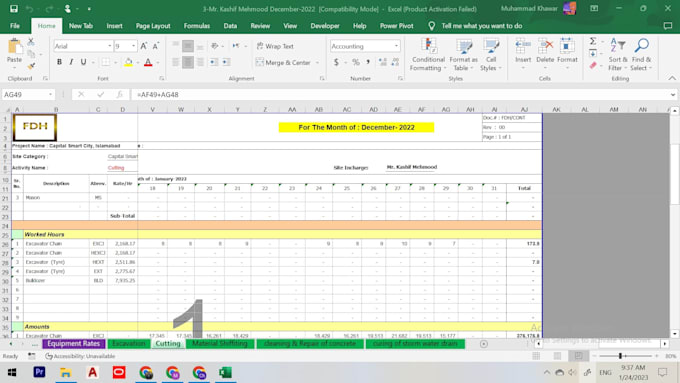Open Find & Select menu
Screen dimensions: 680x383
coord(641,55)
